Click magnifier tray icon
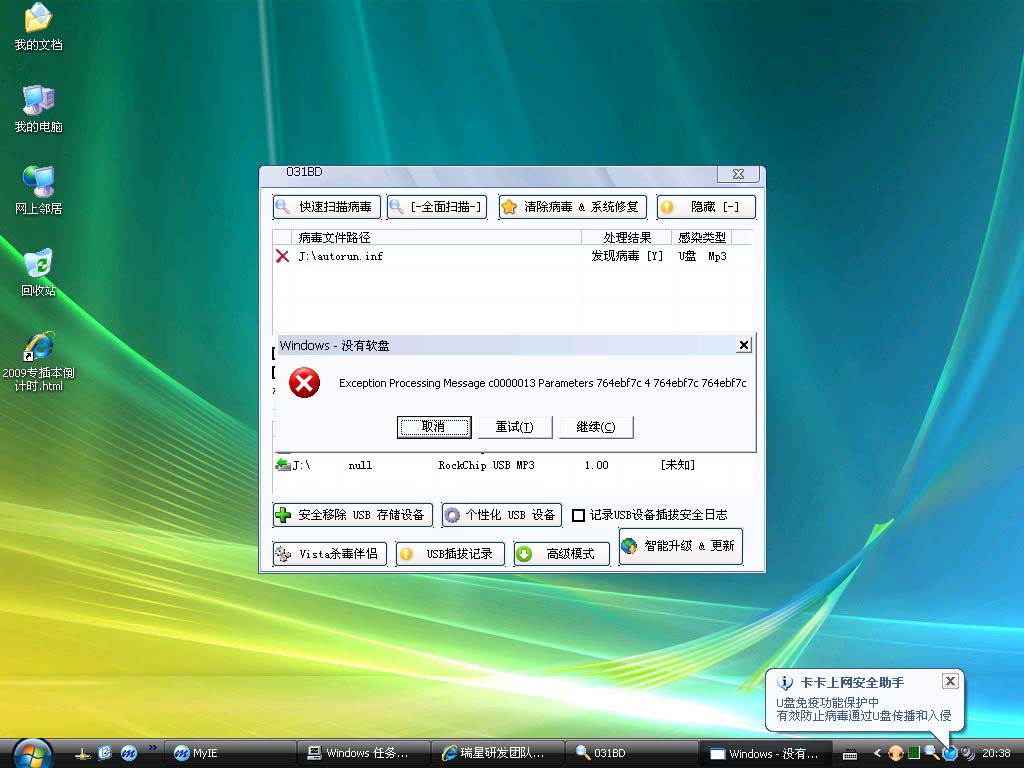This screenshot has height=768, width=1024. pyautogui.click(x=931, y=754)
